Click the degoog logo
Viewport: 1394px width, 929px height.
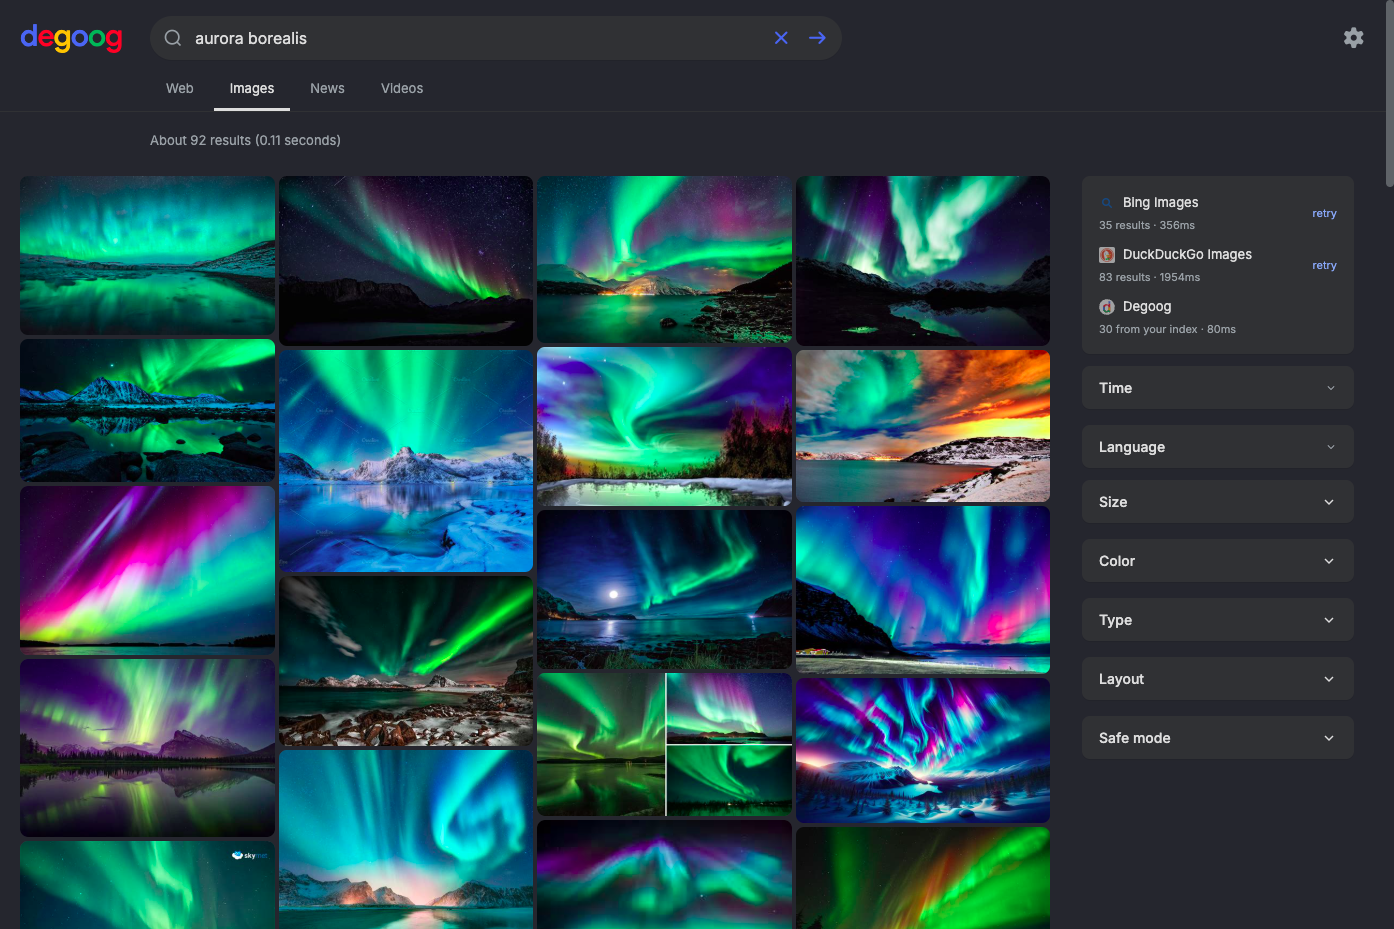(71, 38)
